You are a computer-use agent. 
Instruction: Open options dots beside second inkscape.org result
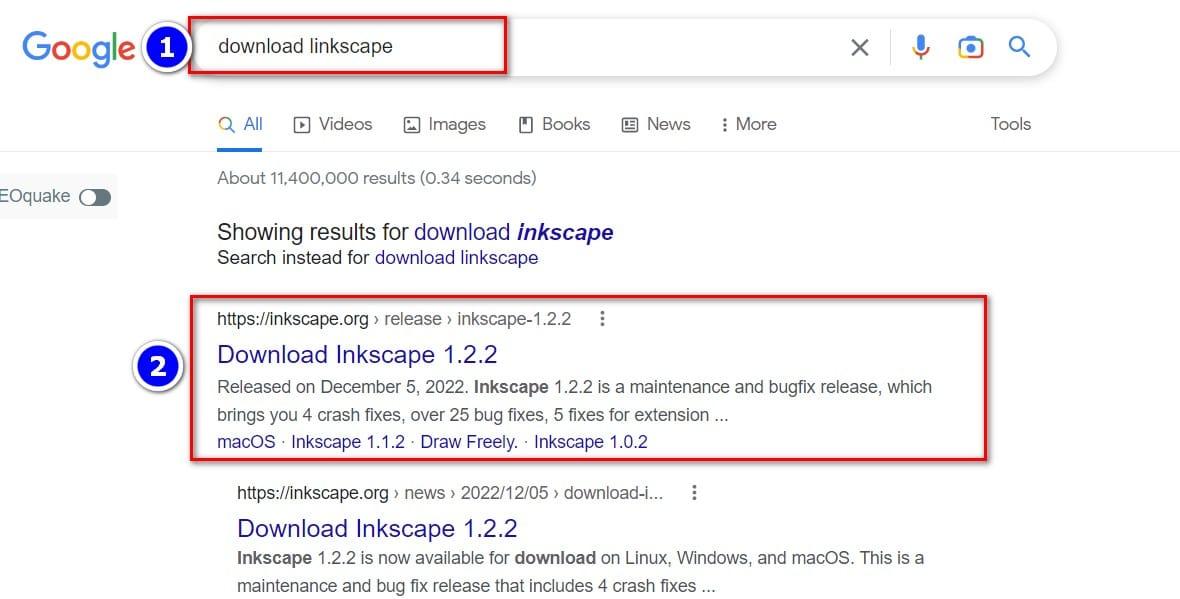tap(694, 493)
